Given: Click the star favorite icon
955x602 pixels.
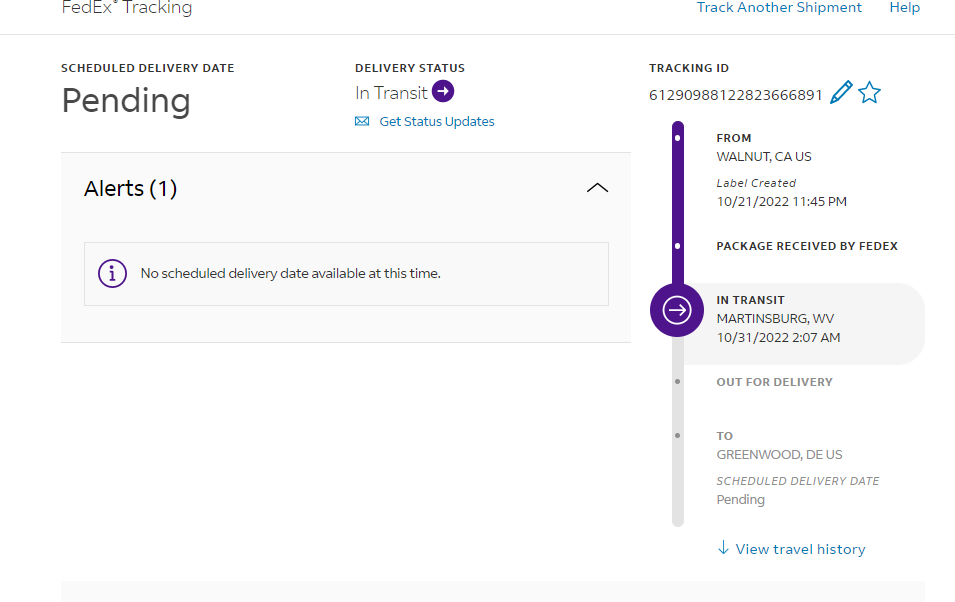Looking at the screenshot, I should coord(870,94).
